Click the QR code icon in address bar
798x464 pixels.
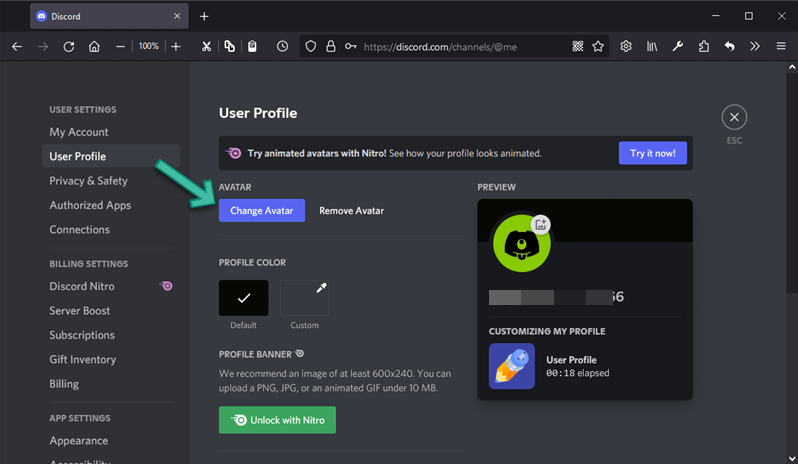click(x=578, y=47)
